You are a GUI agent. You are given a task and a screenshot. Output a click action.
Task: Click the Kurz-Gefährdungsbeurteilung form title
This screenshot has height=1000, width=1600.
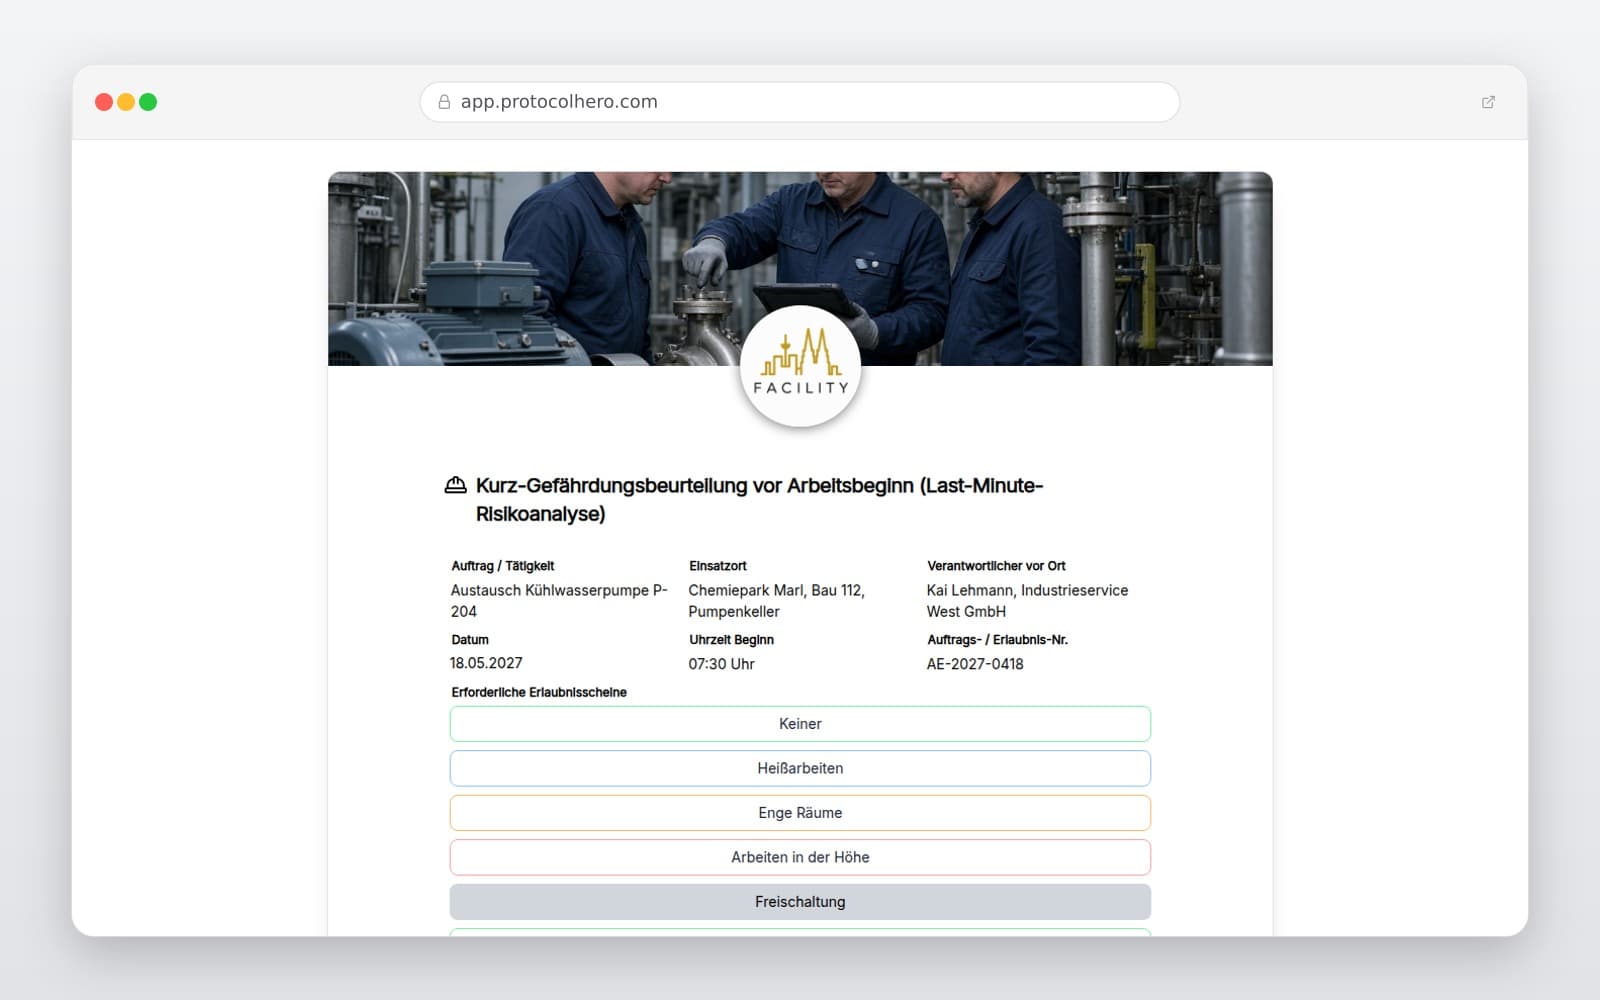pos(759,500)
